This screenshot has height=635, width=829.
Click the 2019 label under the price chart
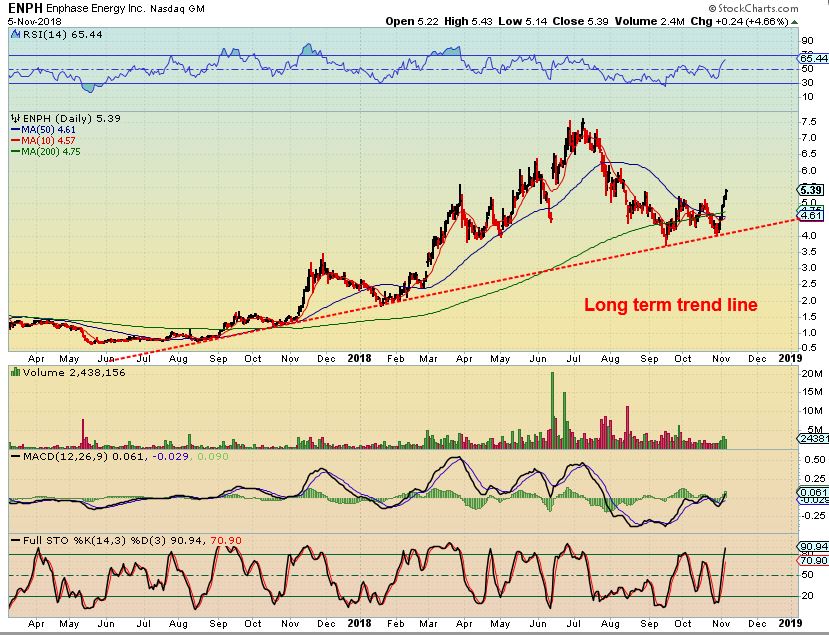[x=790, y=358]
